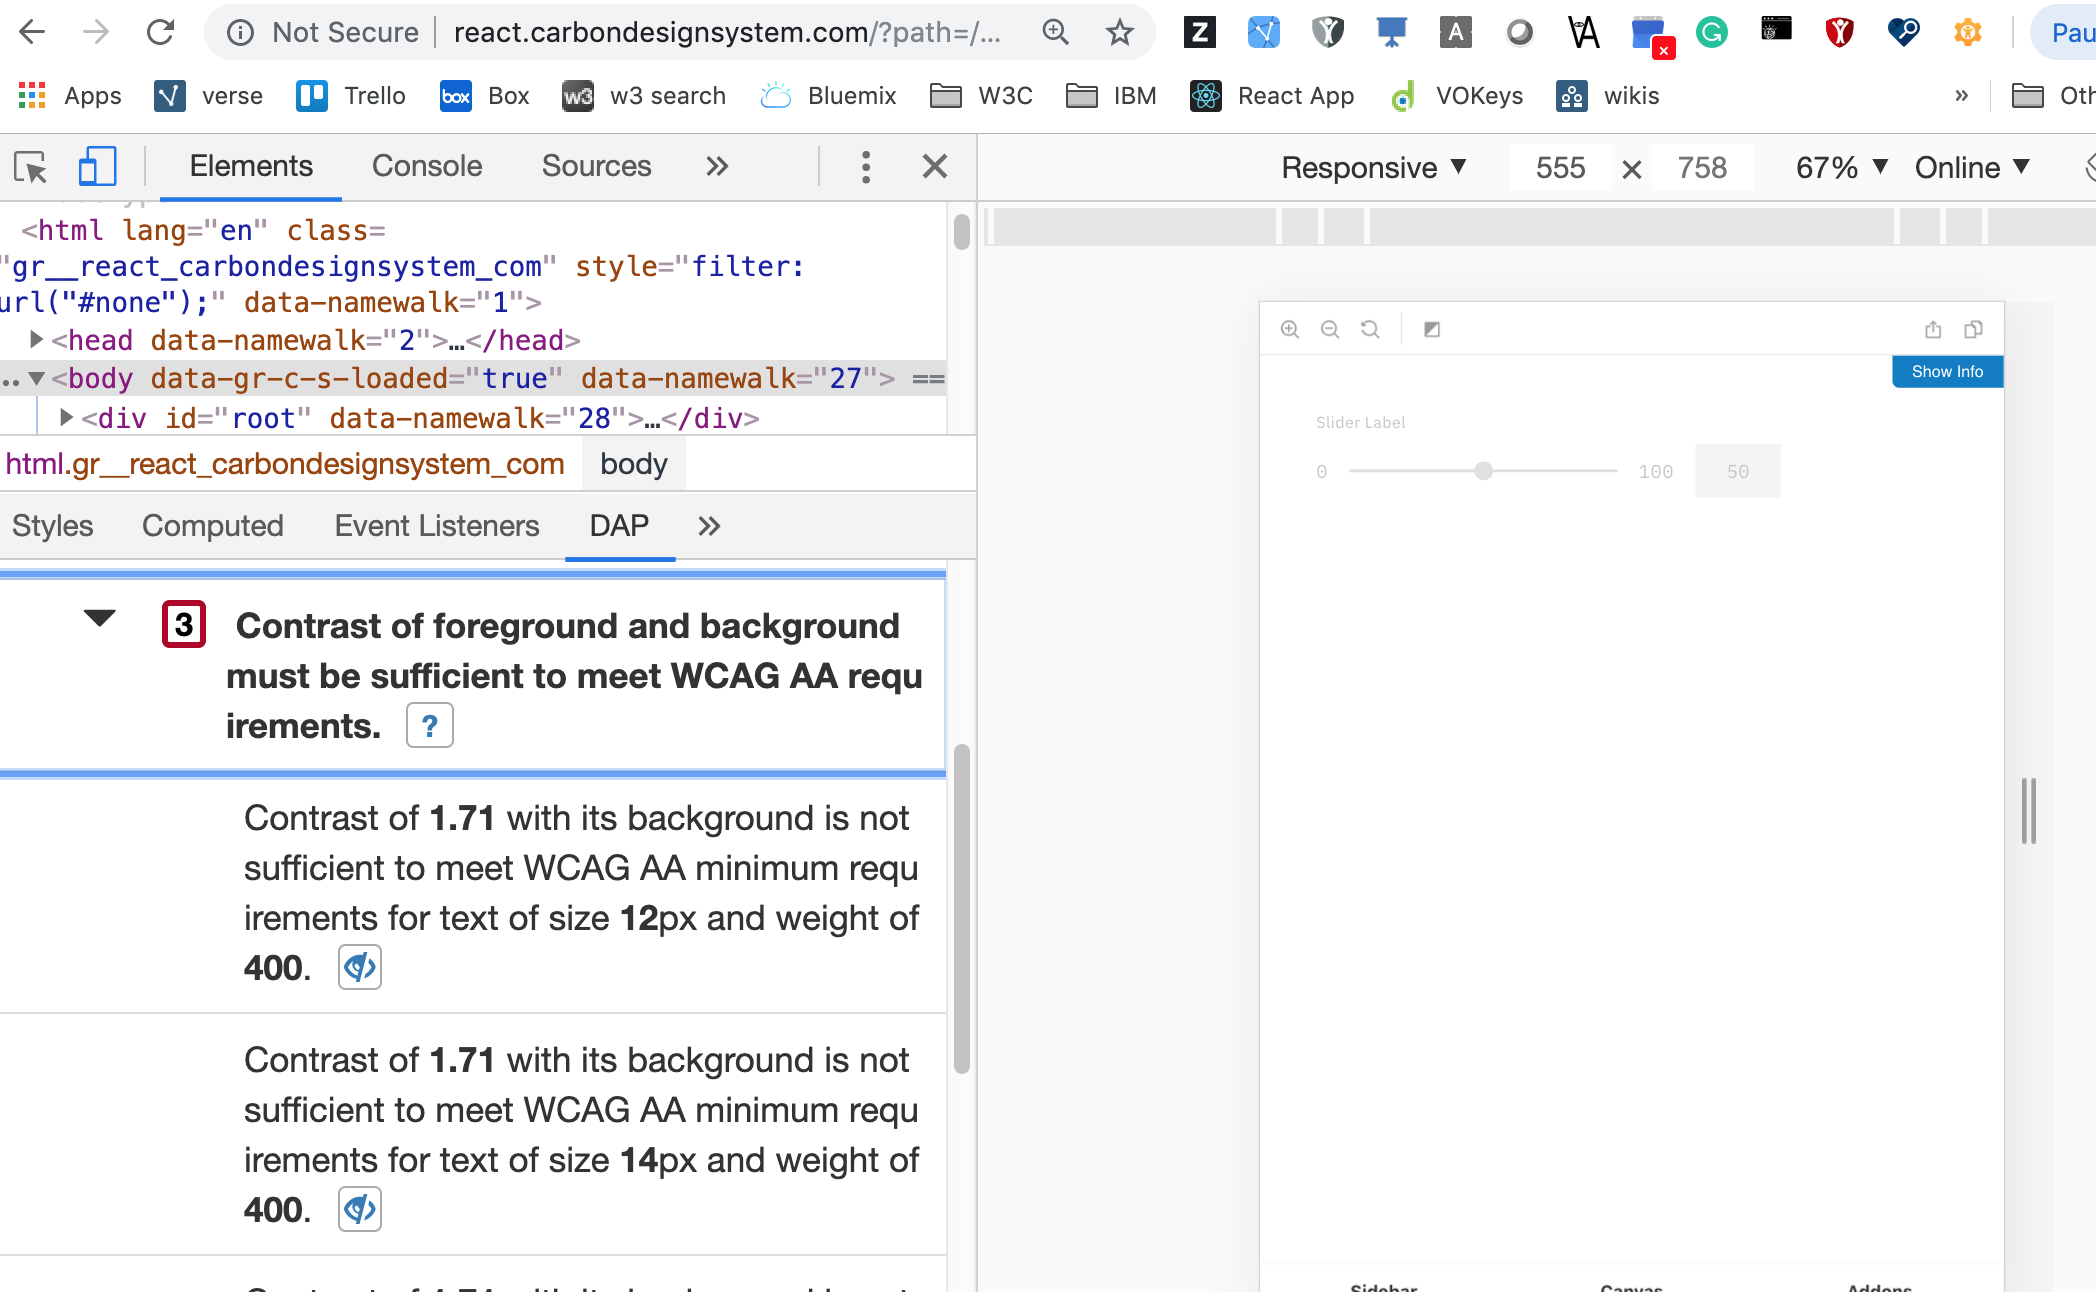This screenshot has height=1292, width=2096.
Task: Zoom out of the Storybook canvas
Action: click(x=1330, y=329)
